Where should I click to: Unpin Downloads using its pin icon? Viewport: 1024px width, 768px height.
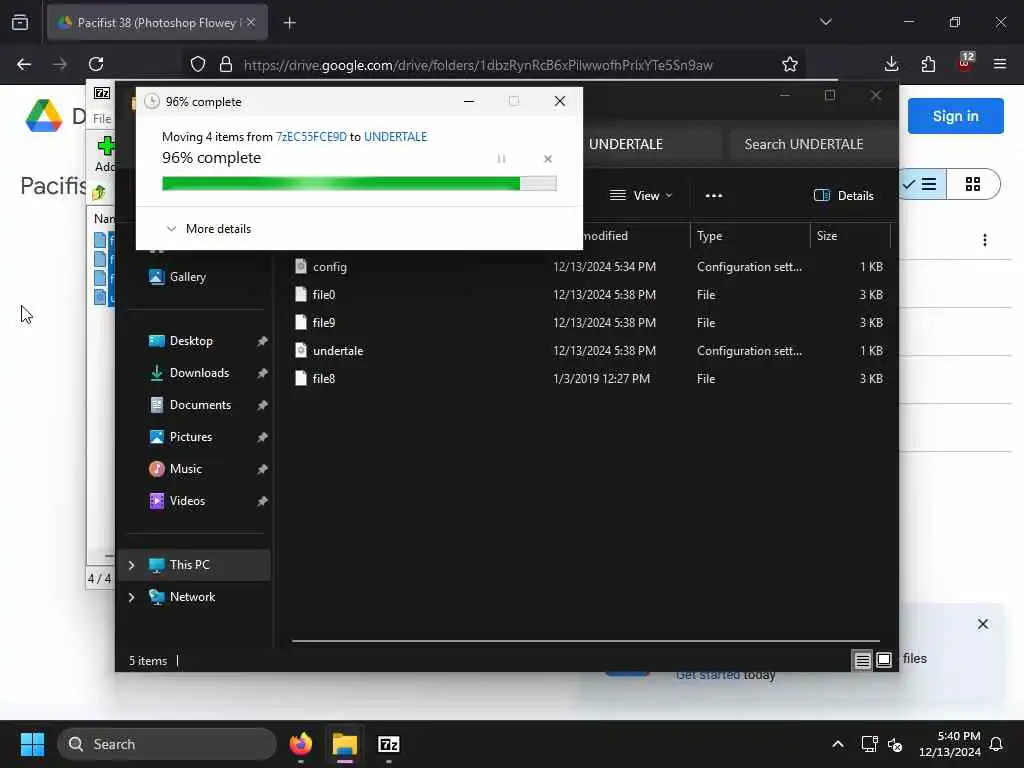pyautogui.click(x=262, y=373)
